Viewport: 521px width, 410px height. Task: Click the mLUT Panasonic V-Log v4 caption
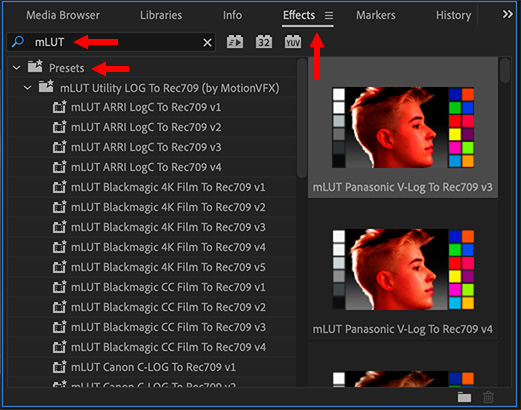[402, 329]
